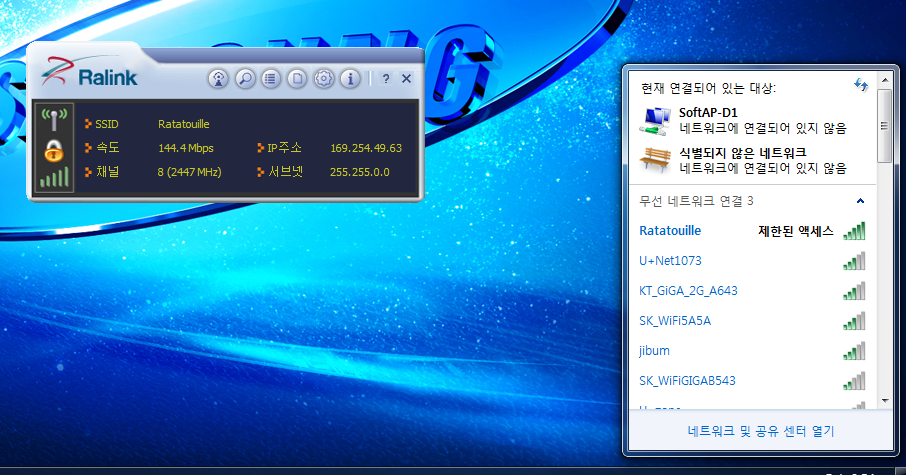Select the SoftAP-D1 connection entry
The height and width of the screenshot is (475, 906).
point(752,120)
